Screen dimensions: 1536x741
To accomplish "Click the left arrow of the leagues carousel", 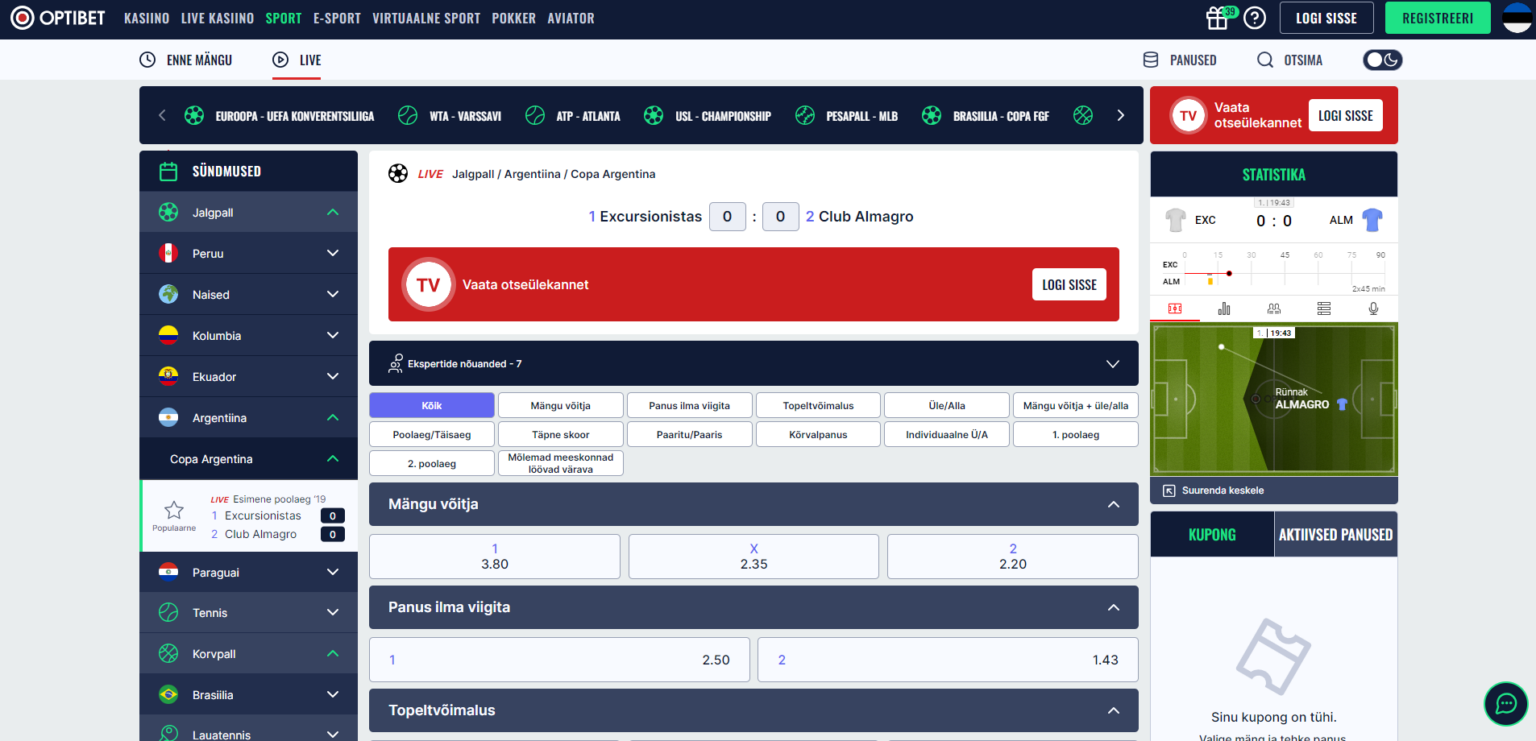I will [162, 115].
